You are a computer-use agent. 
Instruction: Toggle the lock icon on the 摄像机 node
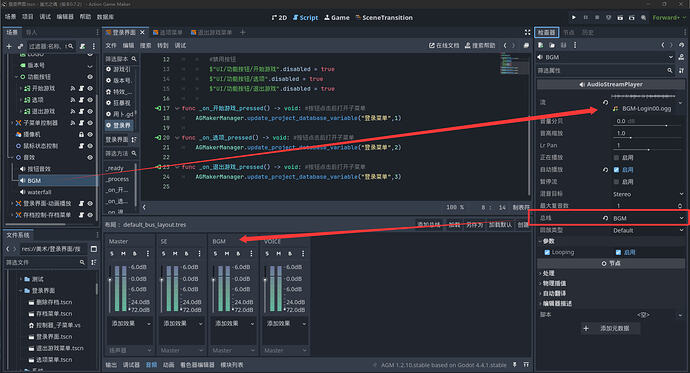click(81, 135)
